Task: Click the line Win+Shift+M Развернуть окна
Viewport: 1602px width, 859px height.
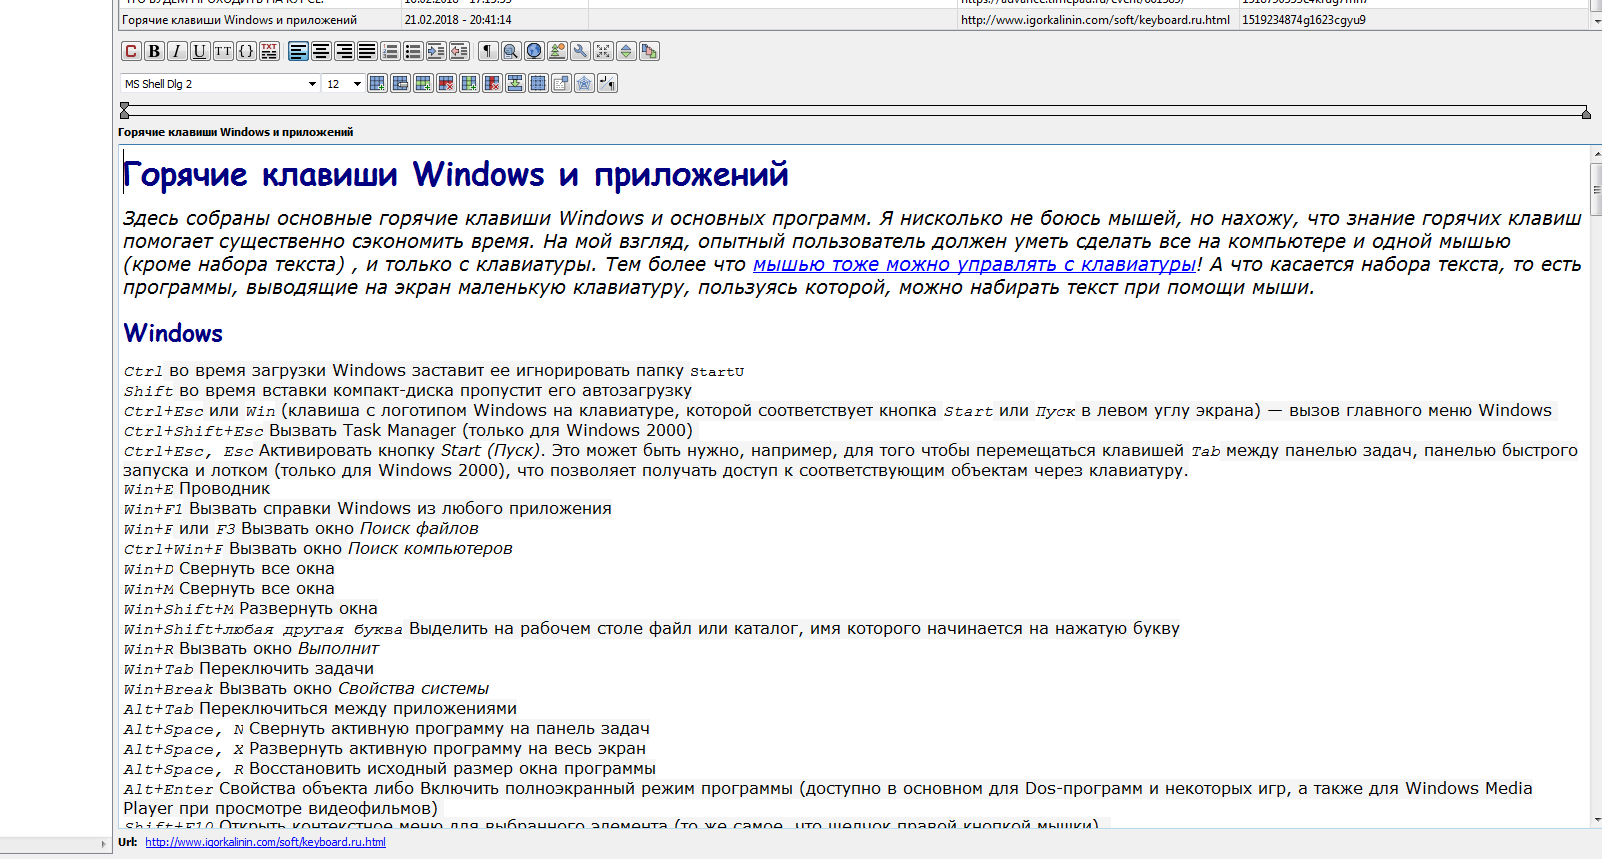Action: pos(251,609)
